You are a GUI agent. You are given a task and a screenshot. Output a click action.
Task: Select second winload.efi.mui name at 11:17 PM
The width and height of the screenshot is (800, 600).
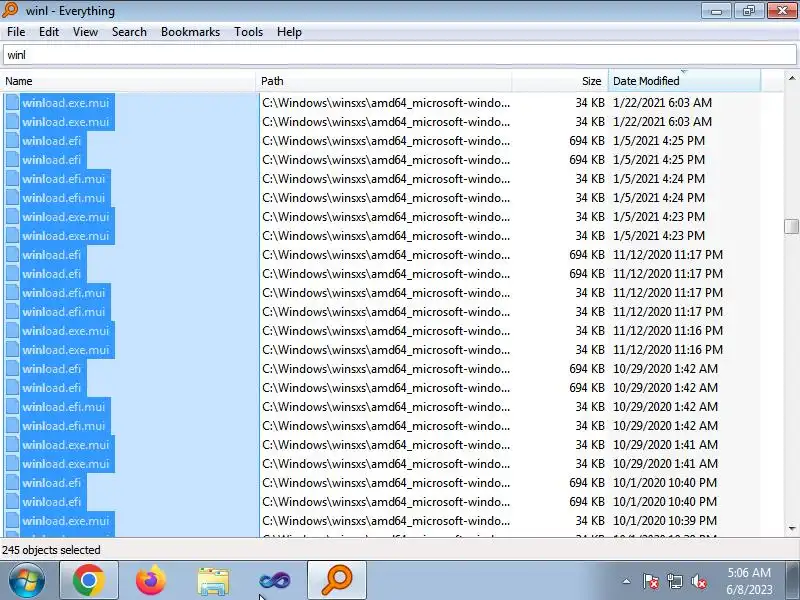coord(64,312)
